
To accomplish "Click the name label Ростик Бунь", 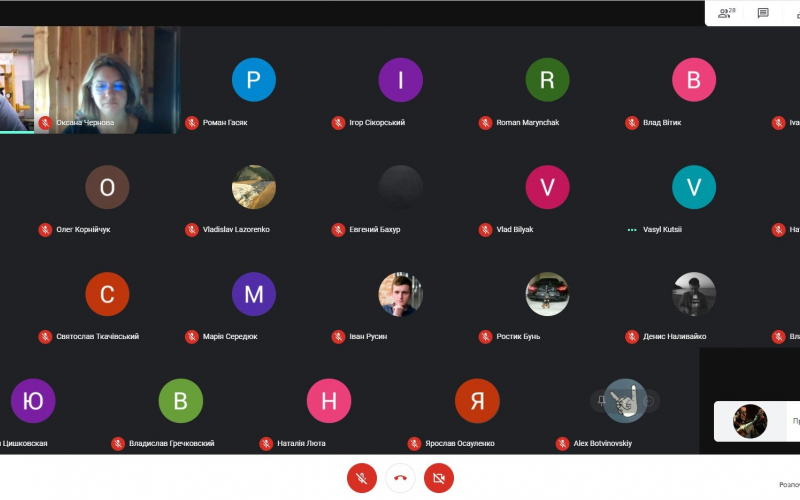I will (518, 337).
